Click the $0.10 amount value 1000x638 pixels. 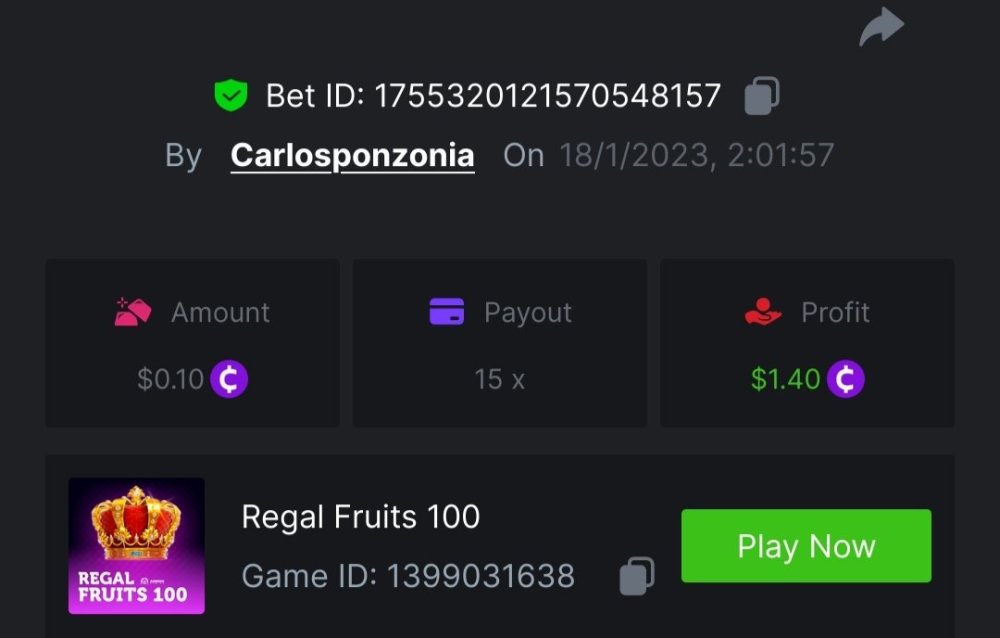170,379
